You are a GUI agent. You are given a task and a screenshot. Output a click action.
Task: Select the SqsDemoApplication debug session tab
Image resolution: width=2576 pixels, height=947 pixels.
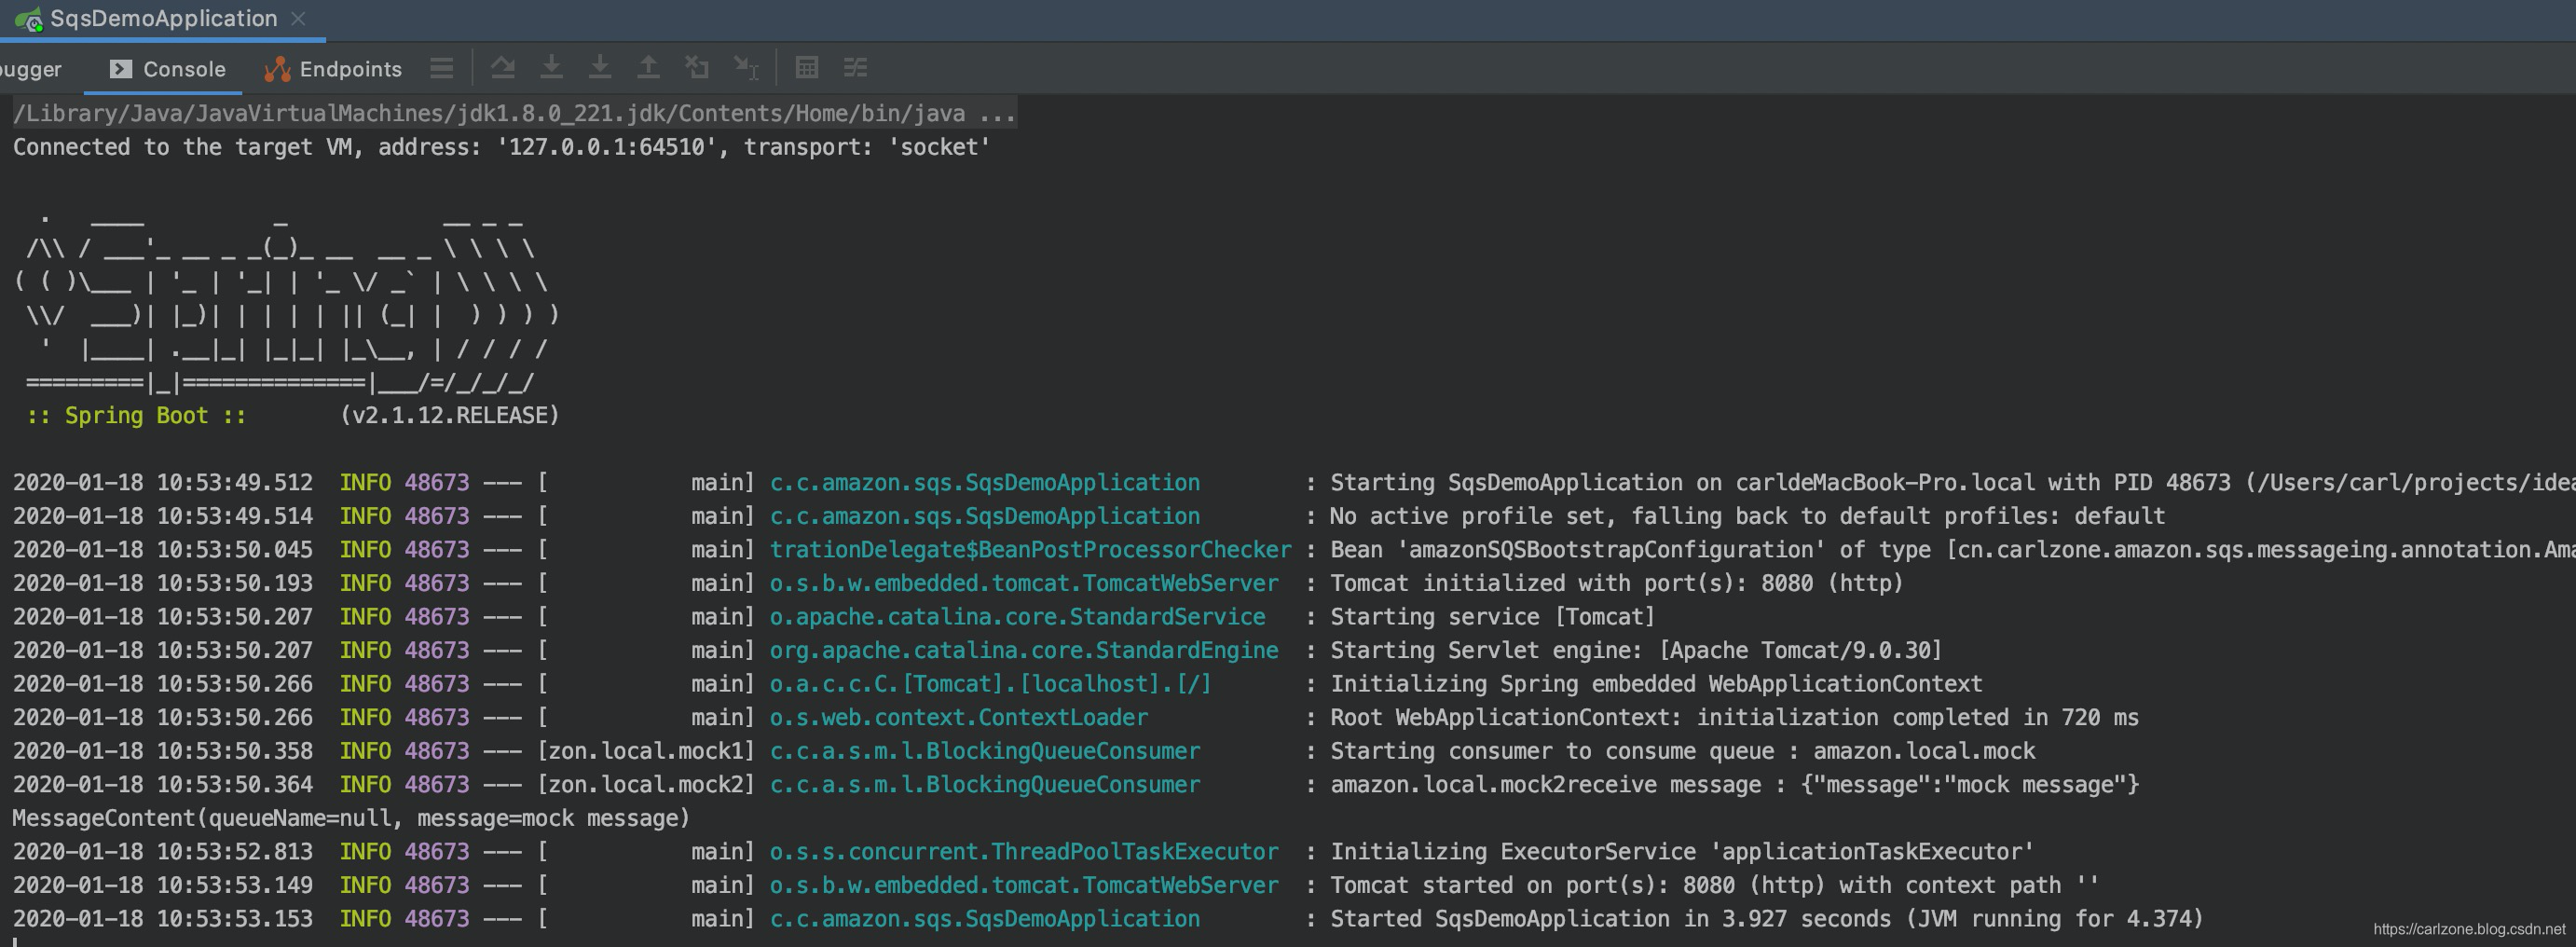coord(162,19)
